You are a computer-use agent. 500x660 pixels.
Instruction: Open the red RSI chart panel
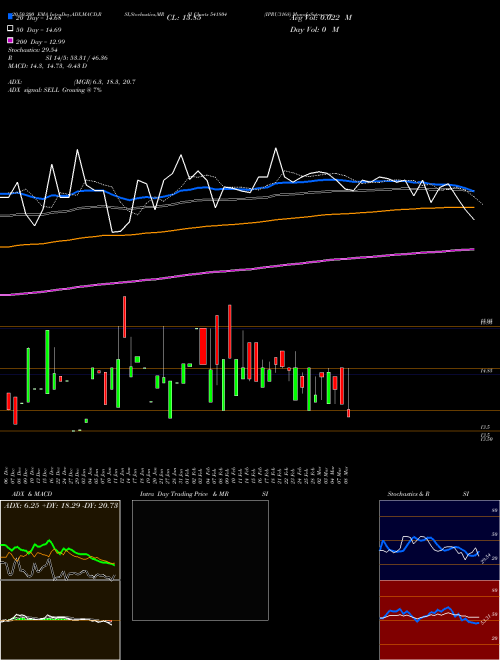pyautogui.click(x=439, y=620)
